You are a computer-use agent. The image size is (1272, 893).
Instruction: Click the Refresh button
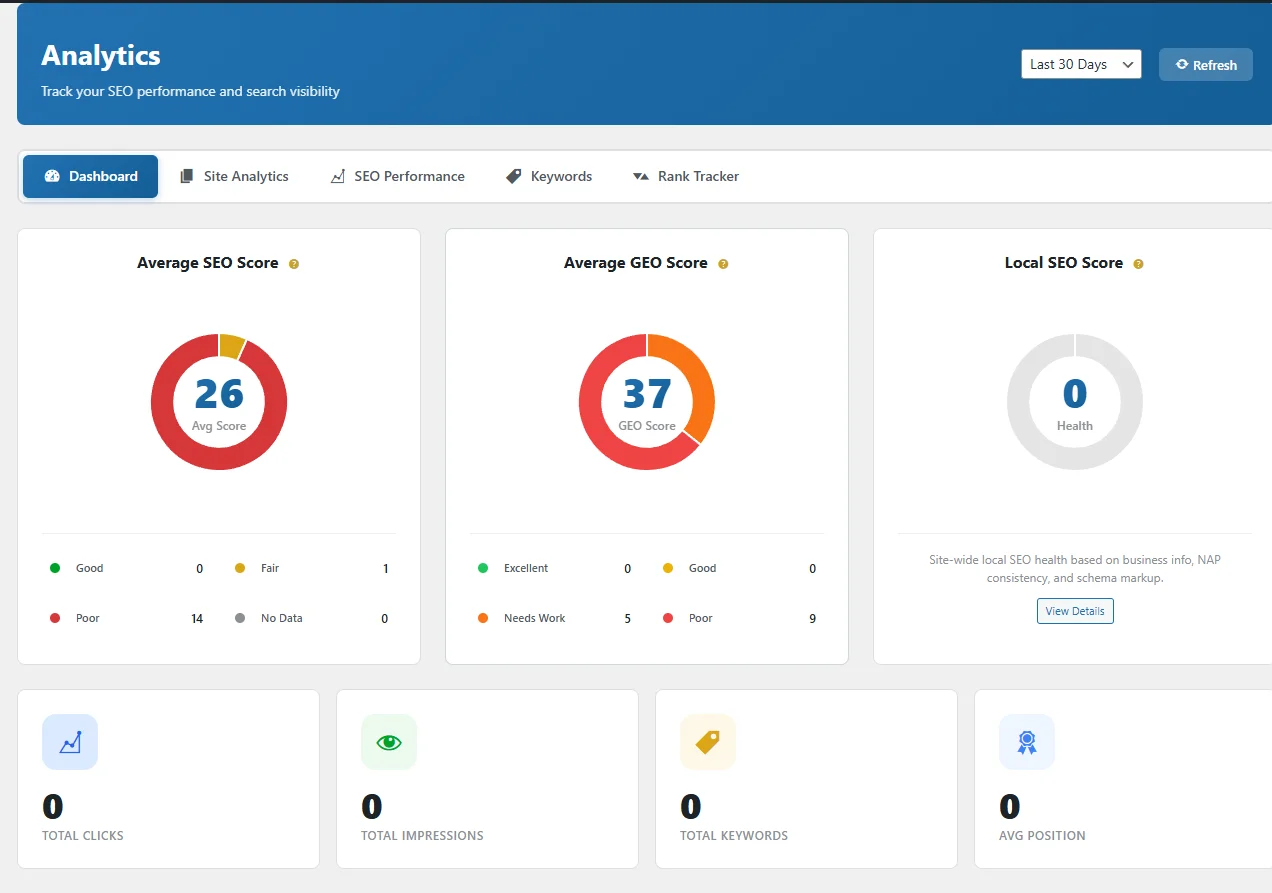1205,64
